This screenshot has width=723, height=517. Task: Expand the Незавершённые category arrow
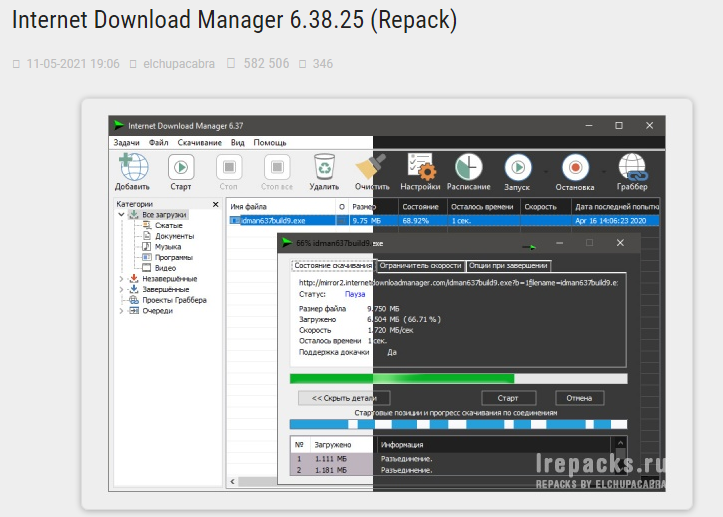tap(121, 279)
